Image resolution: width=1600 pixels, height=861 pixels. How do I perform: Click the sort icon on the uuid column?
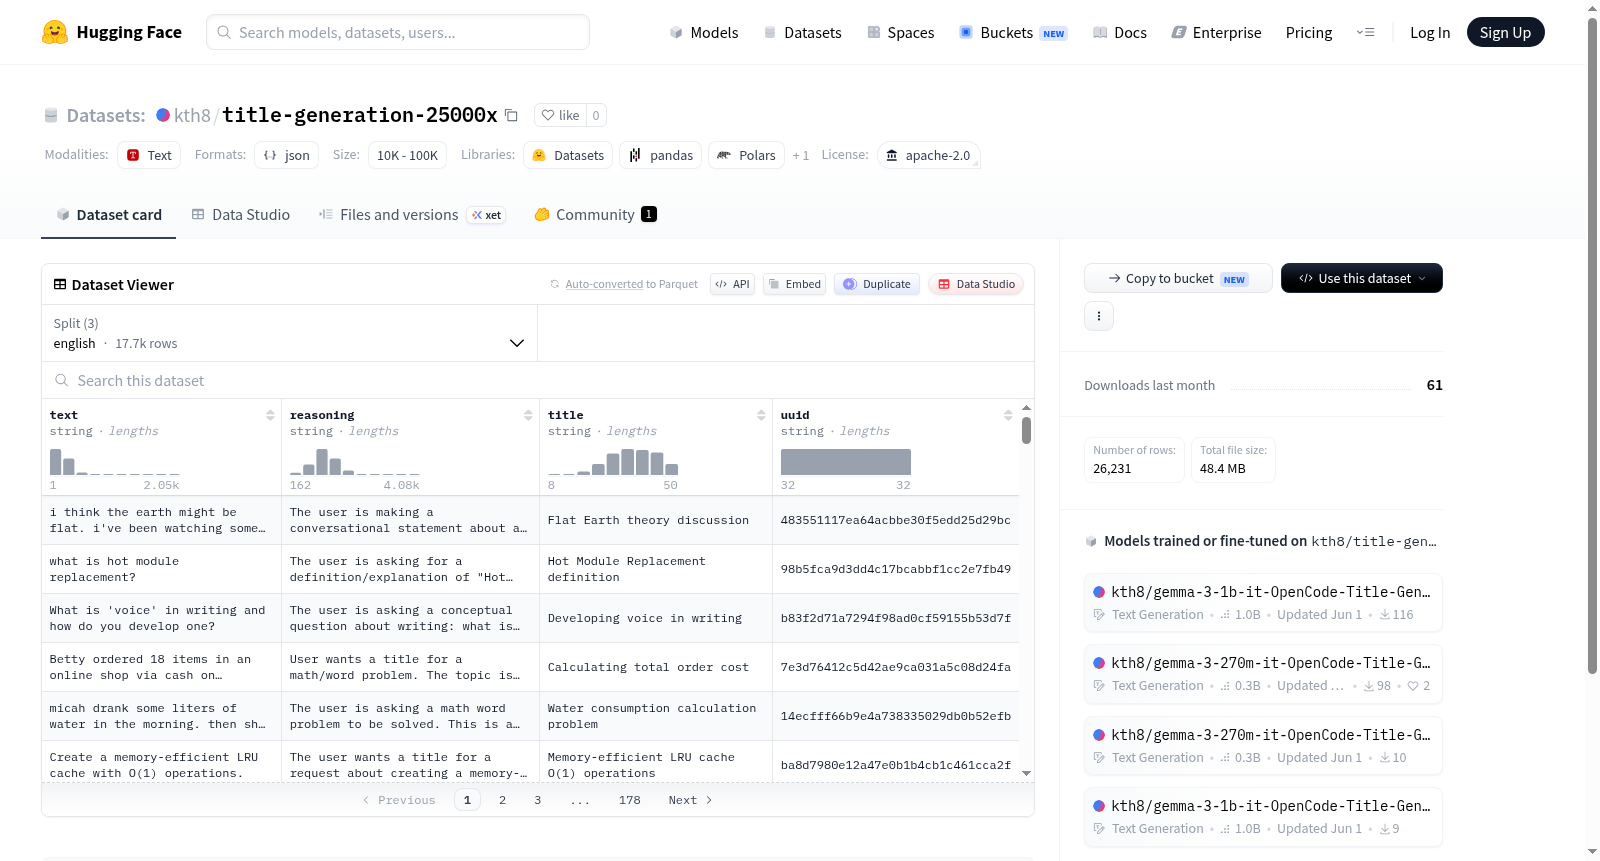click(1008, 415)
